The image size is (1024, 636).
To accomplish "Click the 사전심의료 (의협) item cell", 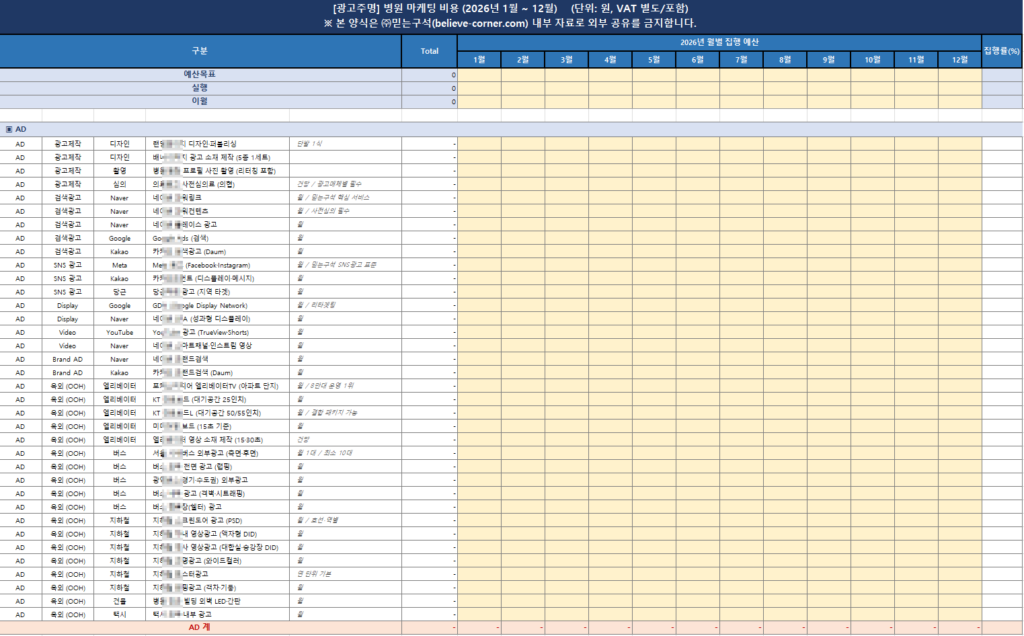I will (x=217, y=184).
